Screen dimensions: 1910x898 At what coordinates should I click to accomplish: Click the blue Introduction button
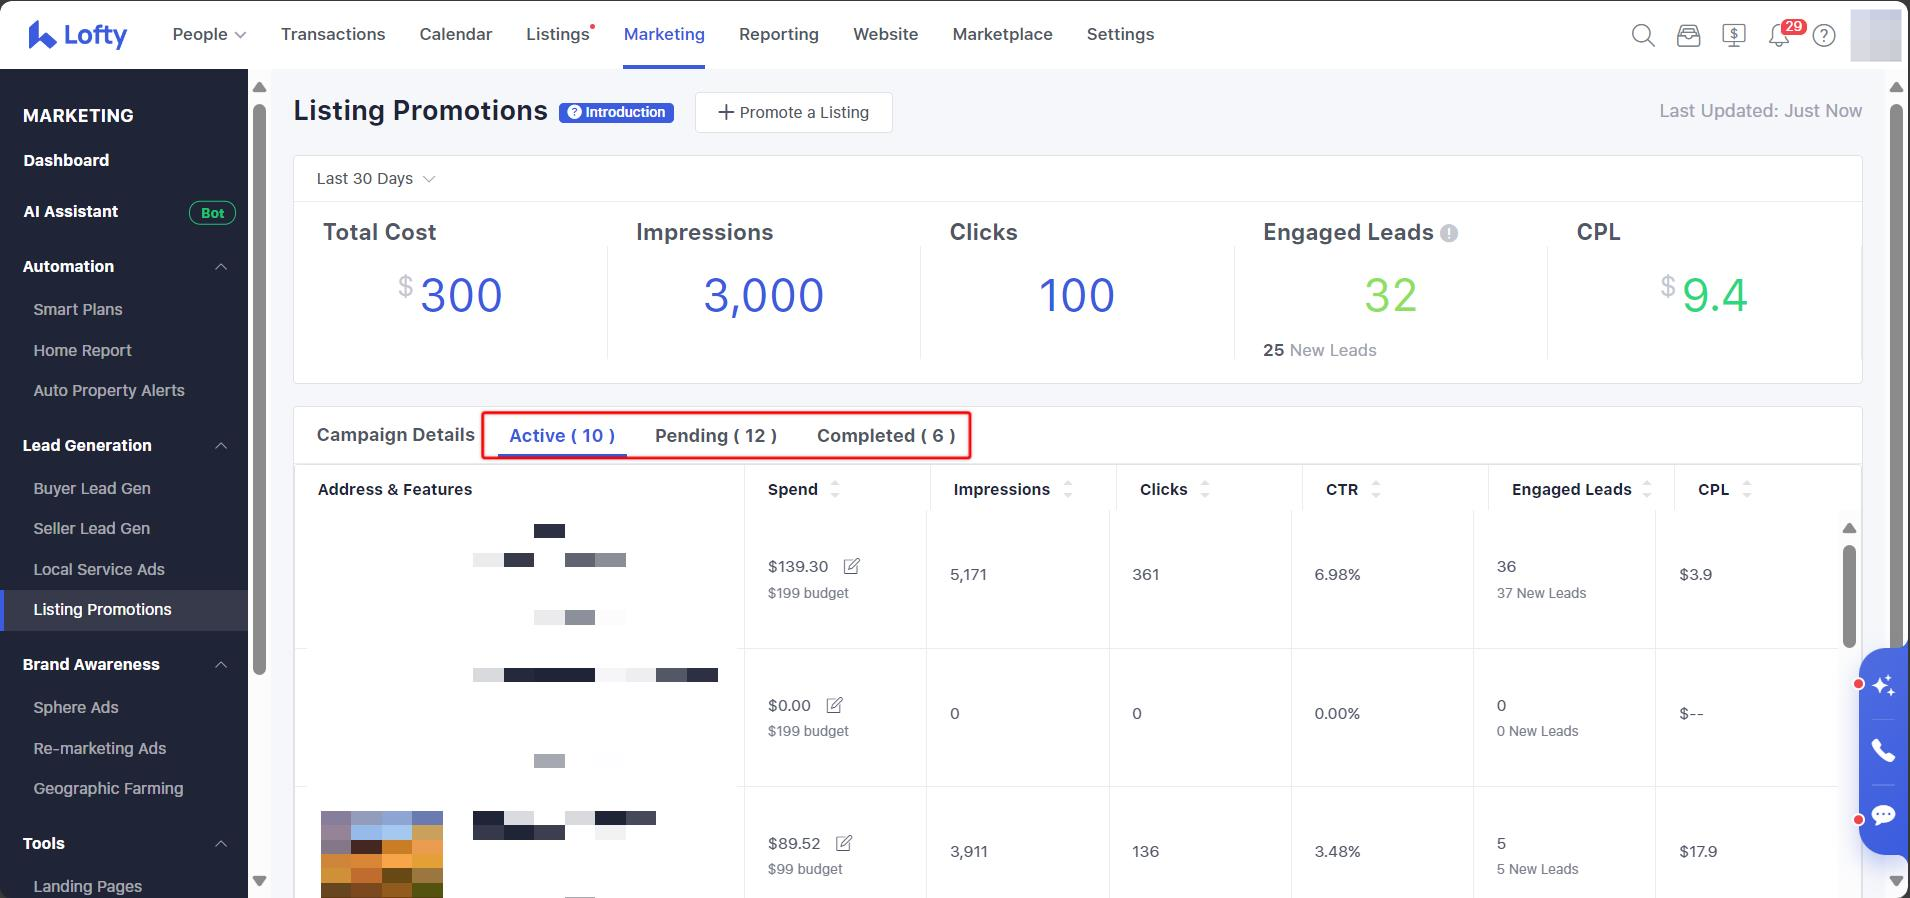tap(616, 112)
